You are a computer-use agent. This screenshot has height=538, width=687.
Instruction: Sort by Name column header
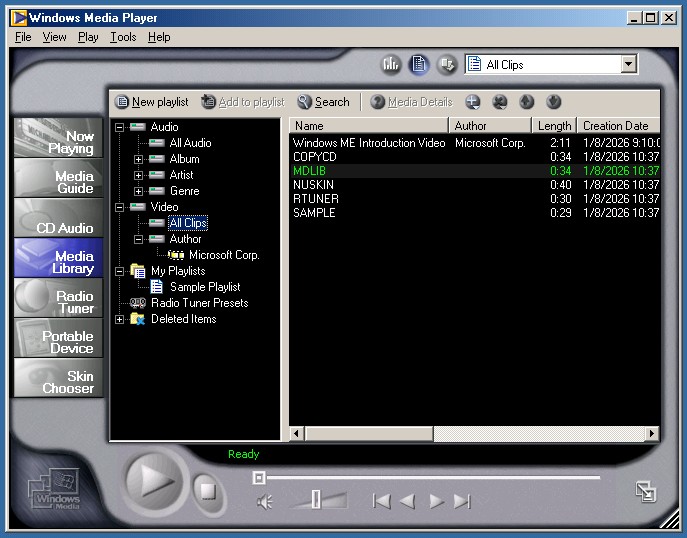[369, 126]
